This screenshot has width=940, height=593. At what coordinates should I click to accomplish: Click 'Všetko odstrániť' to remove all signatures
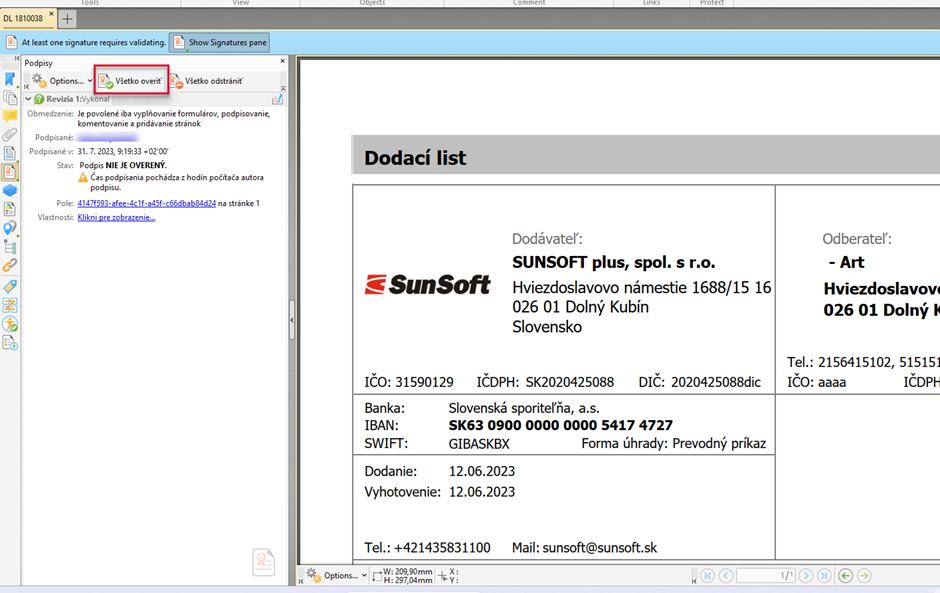click(x=206, y=81)
